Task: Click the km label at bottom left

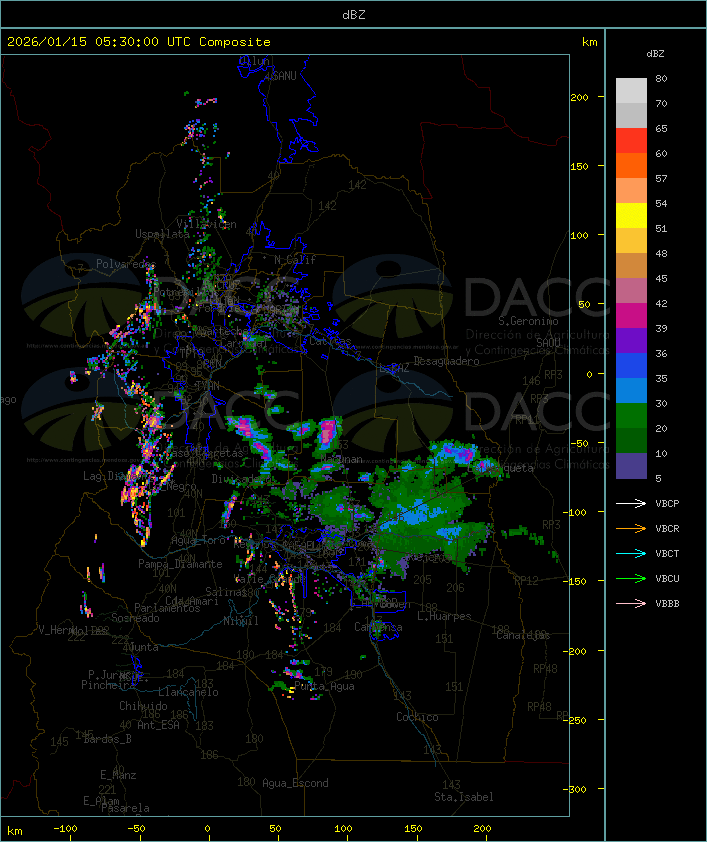Action: [15, 831]
